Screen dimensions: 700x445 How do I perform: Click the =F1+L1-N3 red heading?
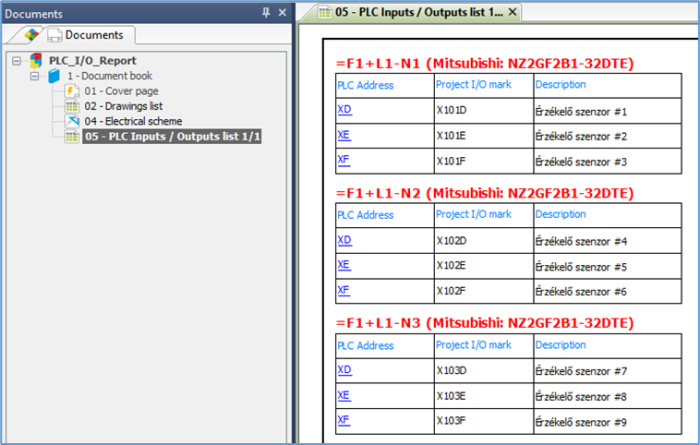pyautogui.click(x=485, y=323)
